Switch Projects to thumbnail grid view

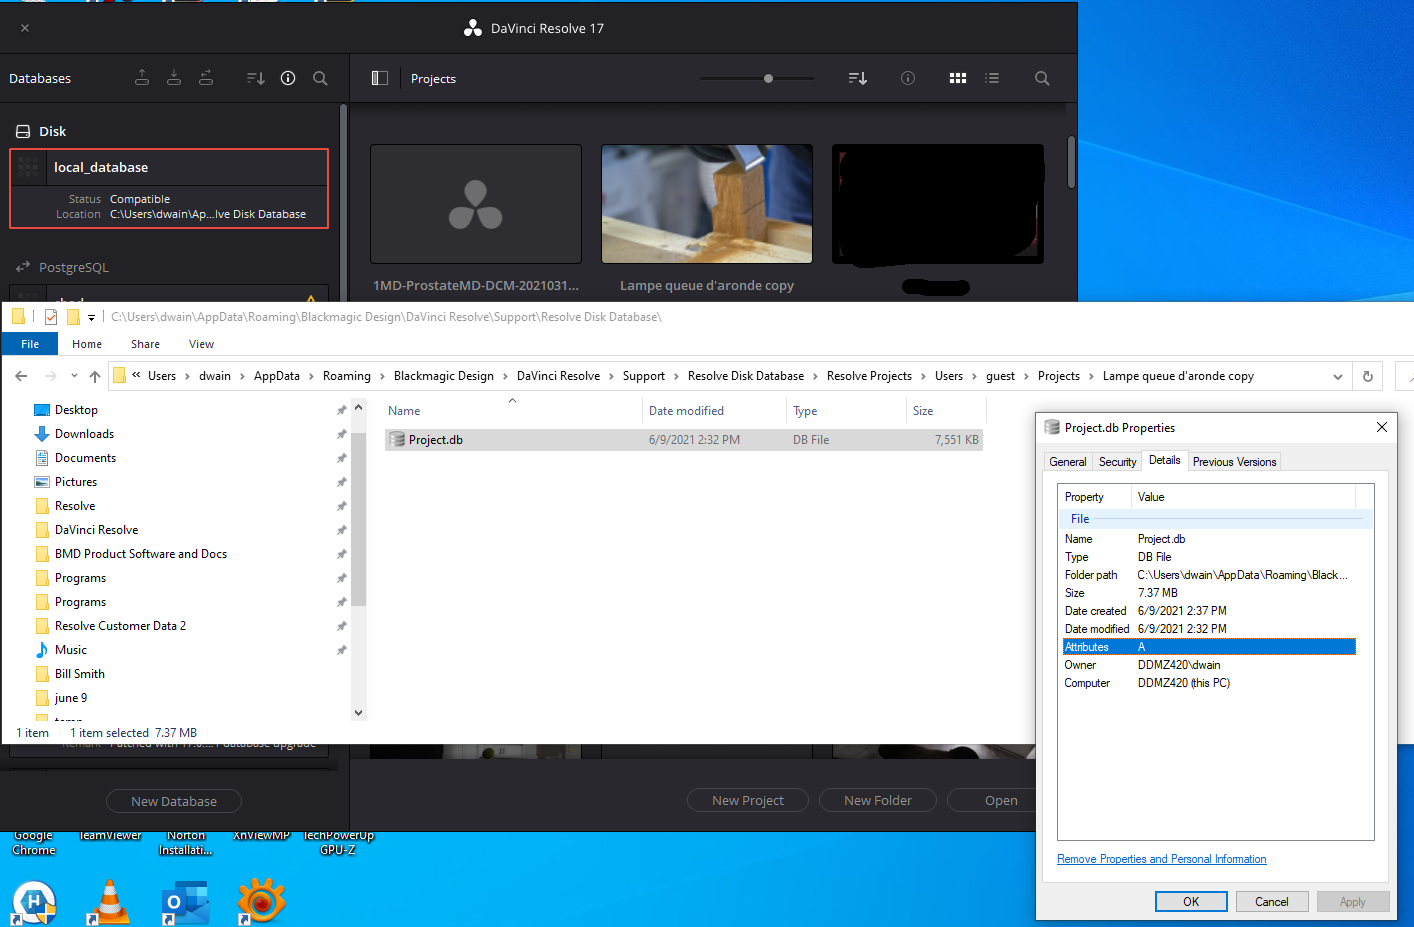958,78
